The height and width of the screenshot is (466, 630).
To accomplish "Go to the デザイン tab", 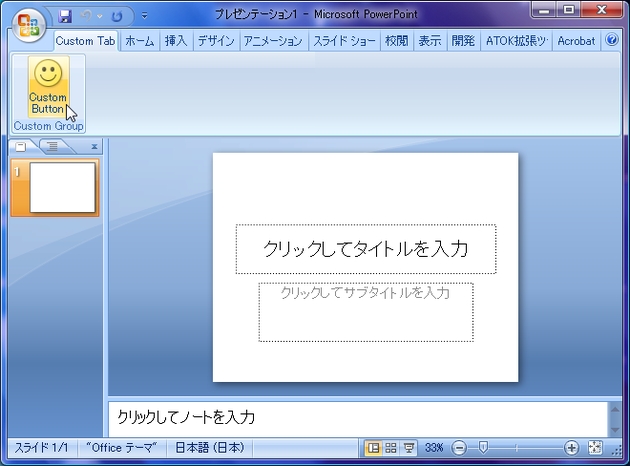I will tap(216, 41).
